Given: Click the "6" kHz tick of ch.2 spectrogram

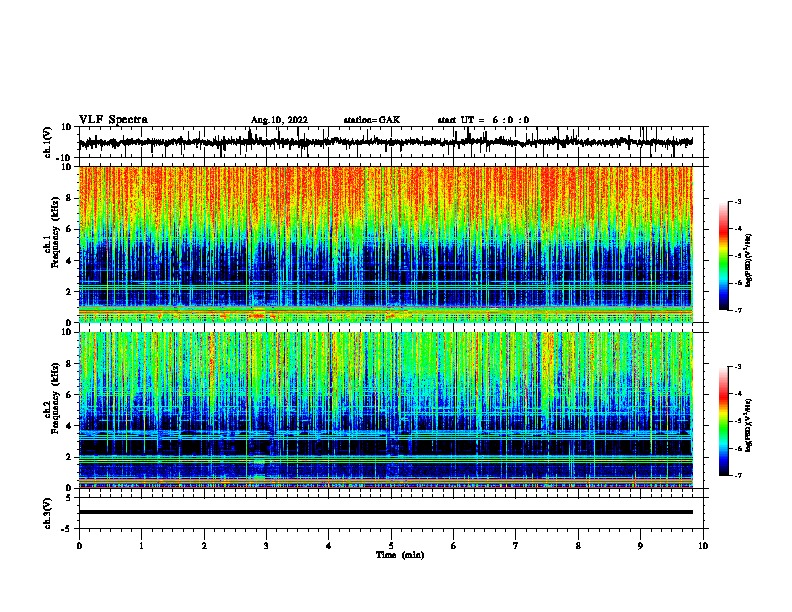Looking at the screenshot, I should point(69,395).
